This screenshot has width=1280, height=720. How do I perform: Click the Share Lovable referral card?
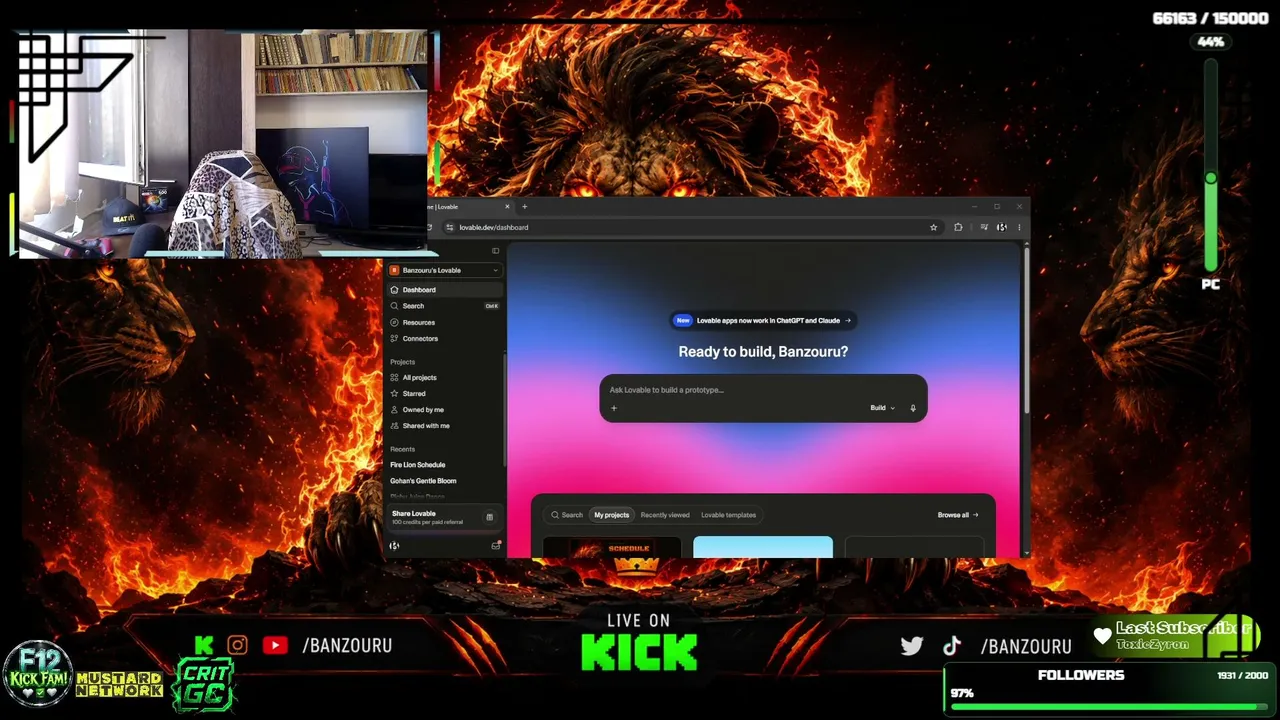point(443,517)
